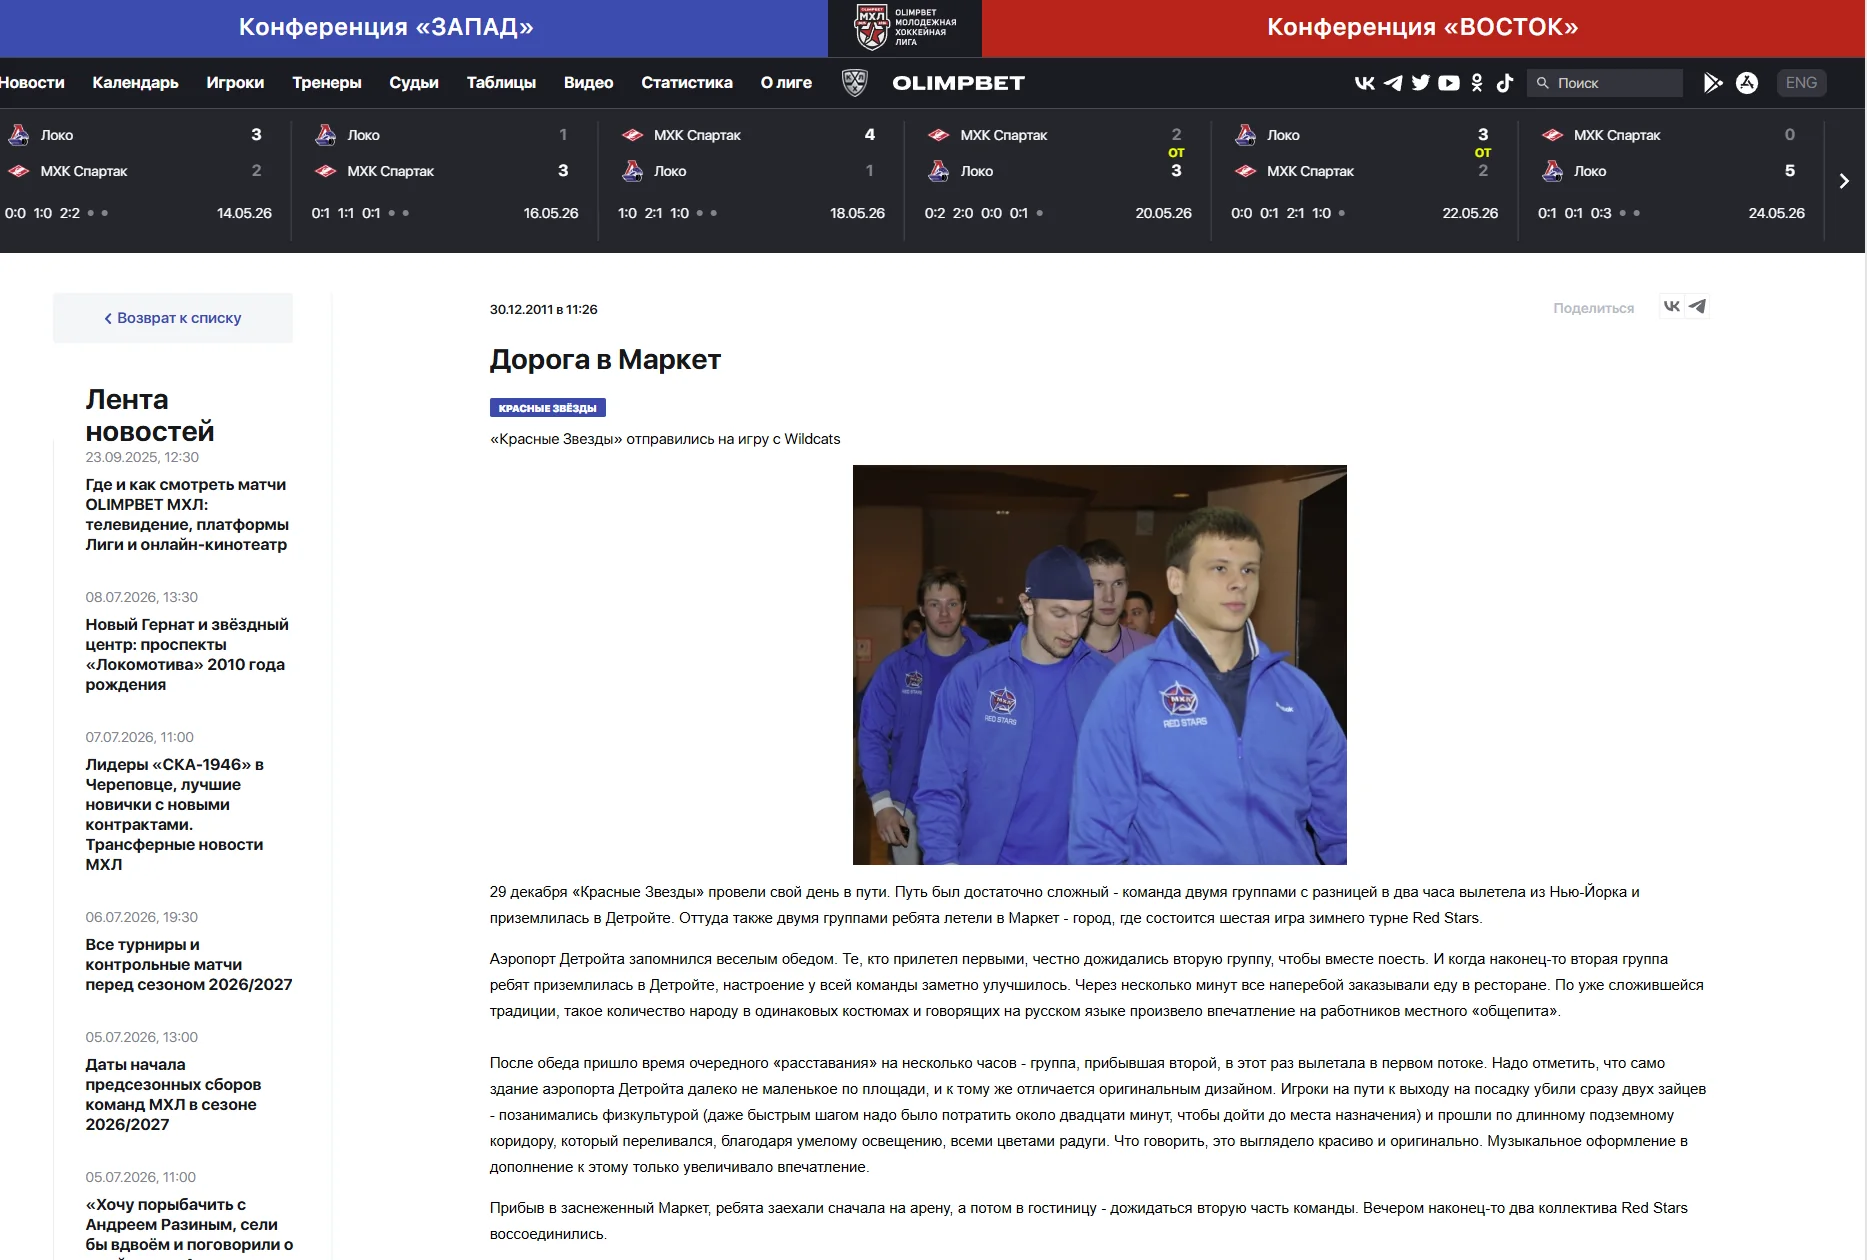Open the Игроки menu item
This screenshot has height=1260, width=1867.
coord(235,83)
